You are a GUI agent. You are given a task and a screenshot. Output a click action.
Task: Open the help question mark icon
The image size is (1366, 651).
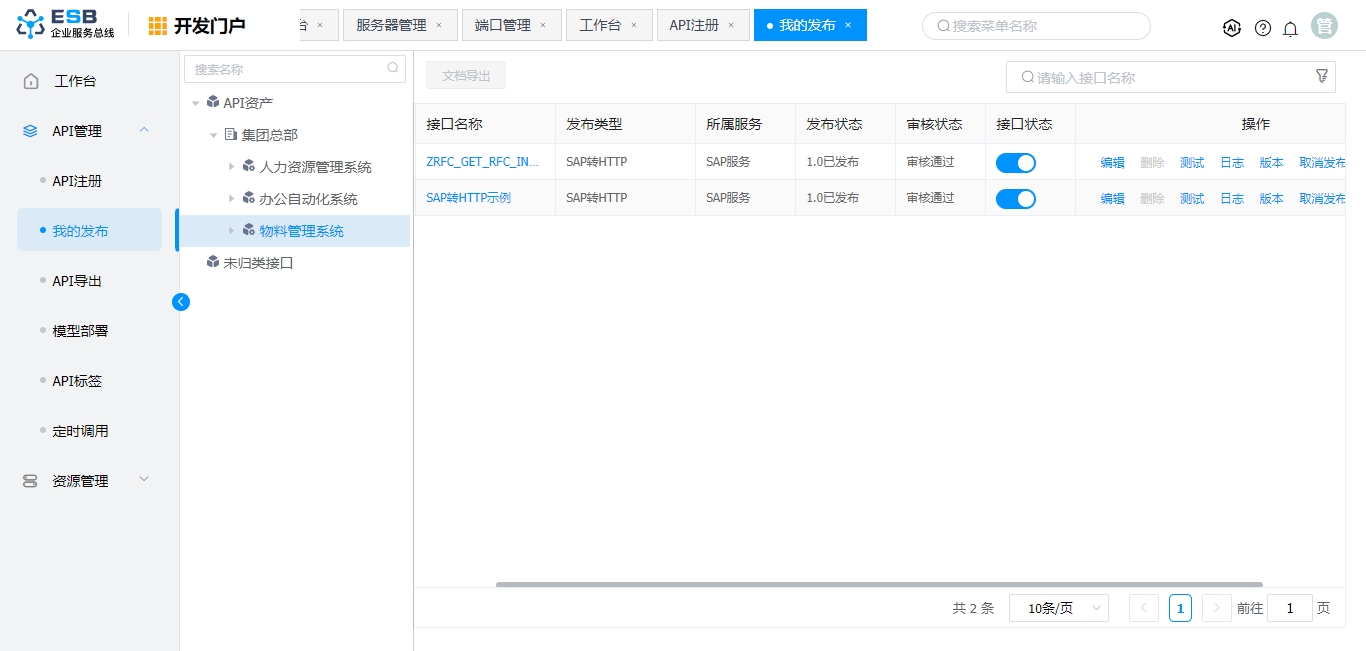[x=1263, y=28]
